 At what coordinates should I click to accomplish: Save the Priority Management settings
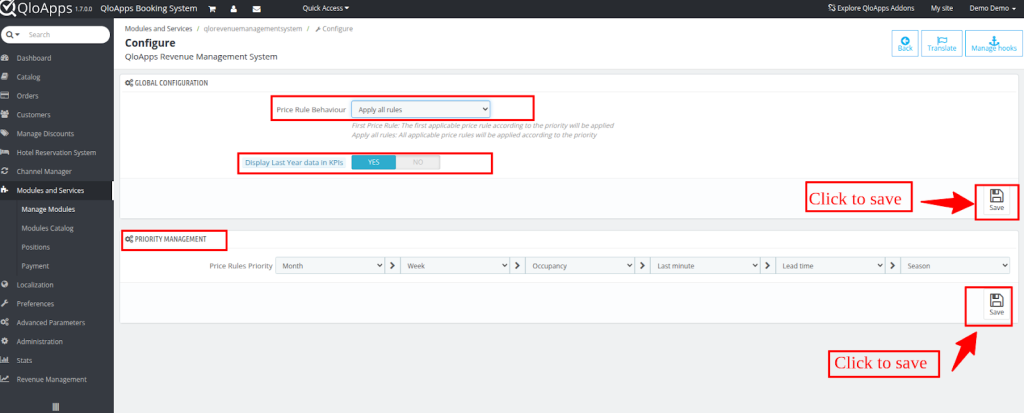(x=995, y=306)
